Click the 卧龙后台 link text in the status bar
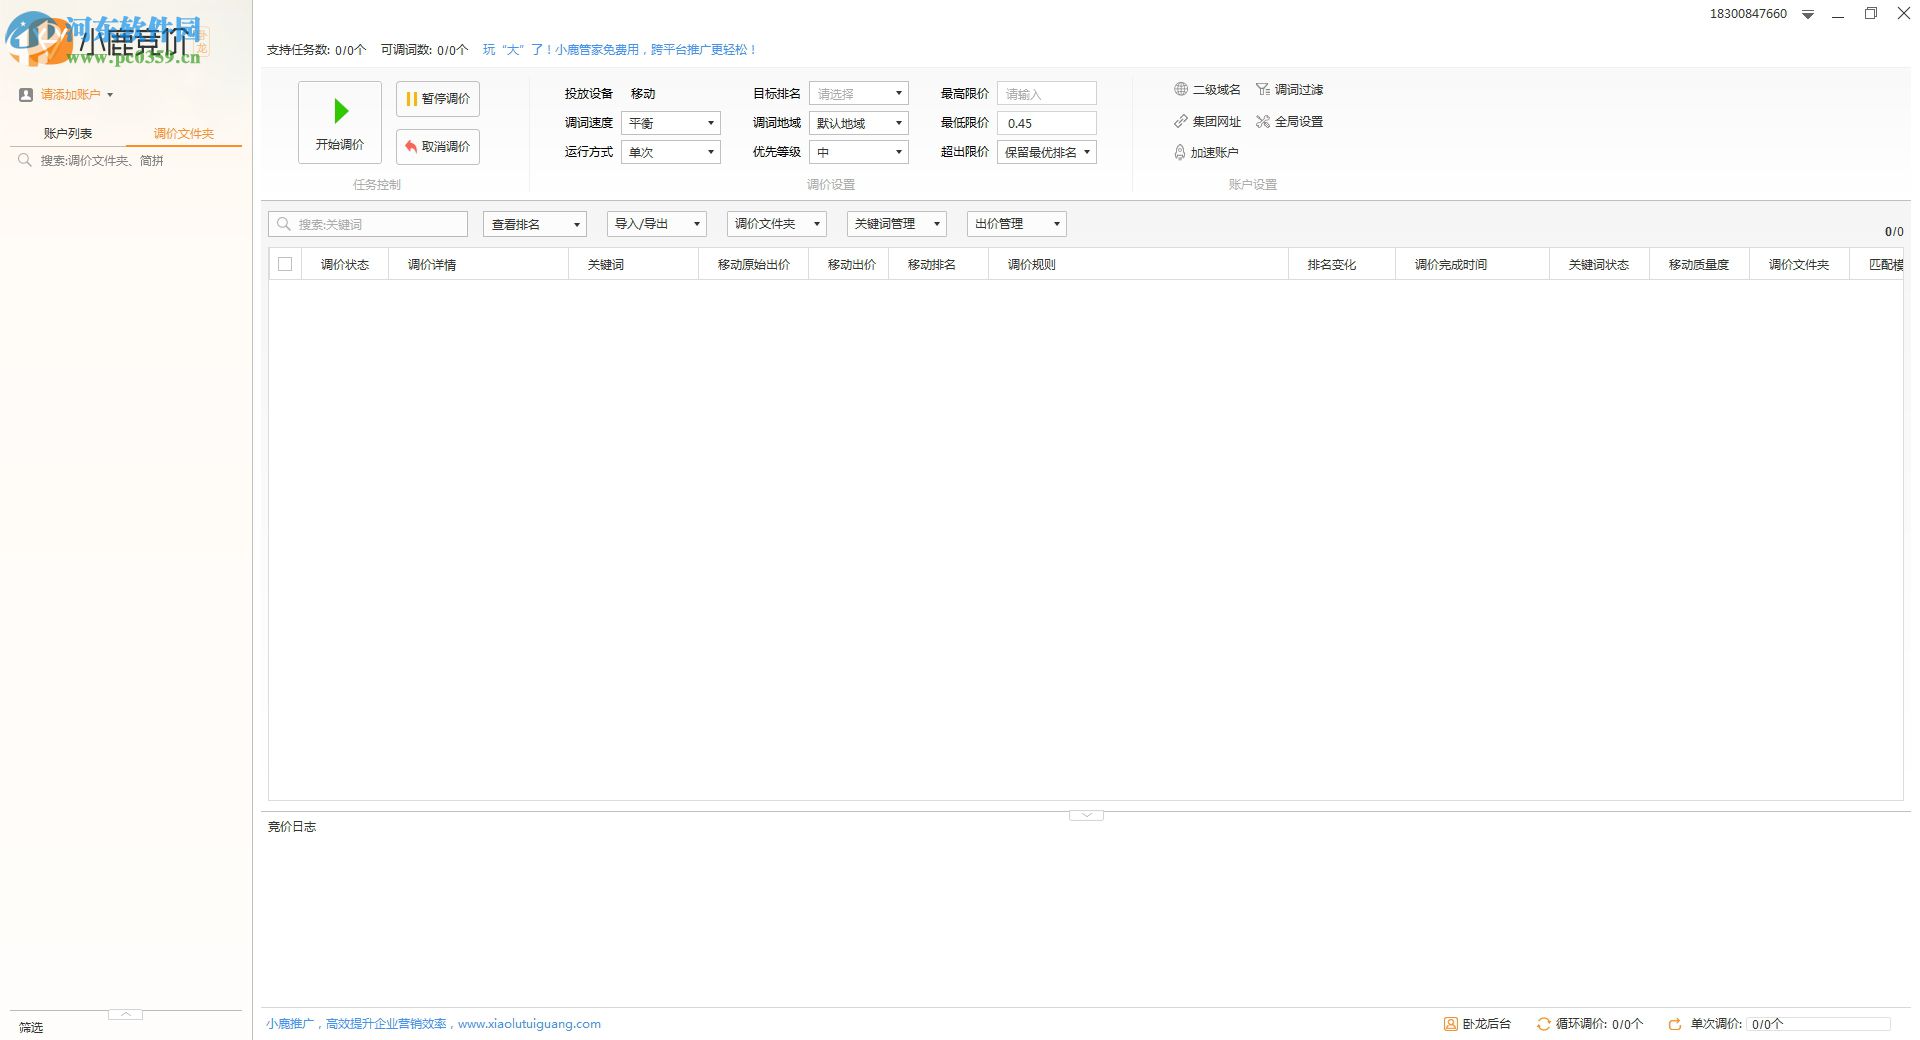The height and width of the screenshot is (1040, 1920). [x=1487, y=1024]
